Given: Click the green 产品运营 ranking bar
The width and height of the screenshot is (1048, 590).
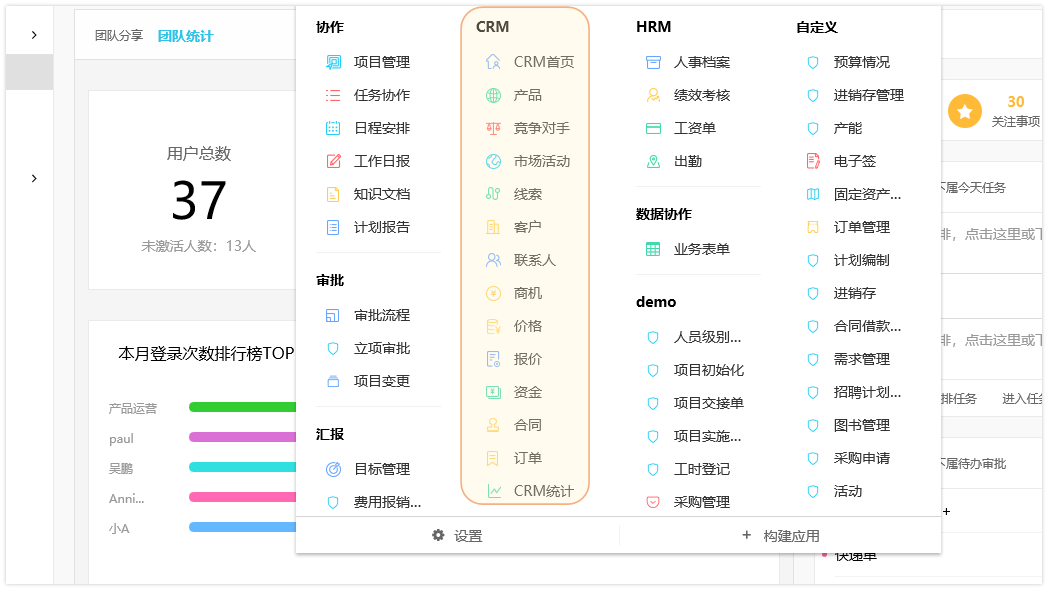Looking at the screenshot, I should coord(242,407).
